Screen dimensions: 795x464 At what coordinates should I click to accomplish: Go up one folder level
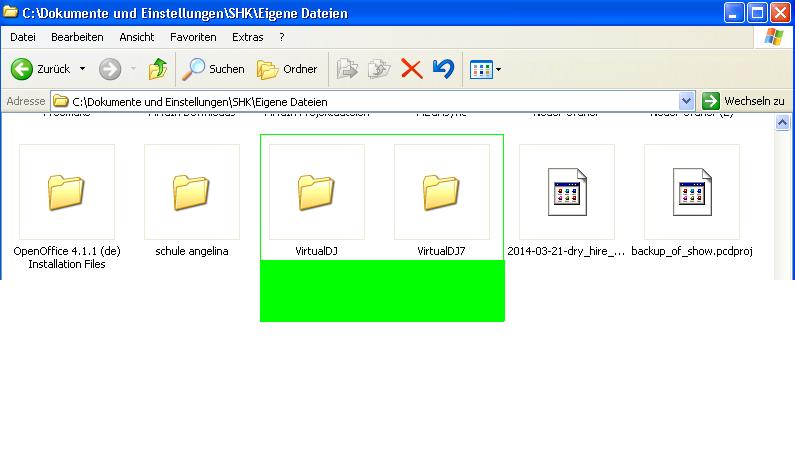pyautogui.click(x=157, y=69)
